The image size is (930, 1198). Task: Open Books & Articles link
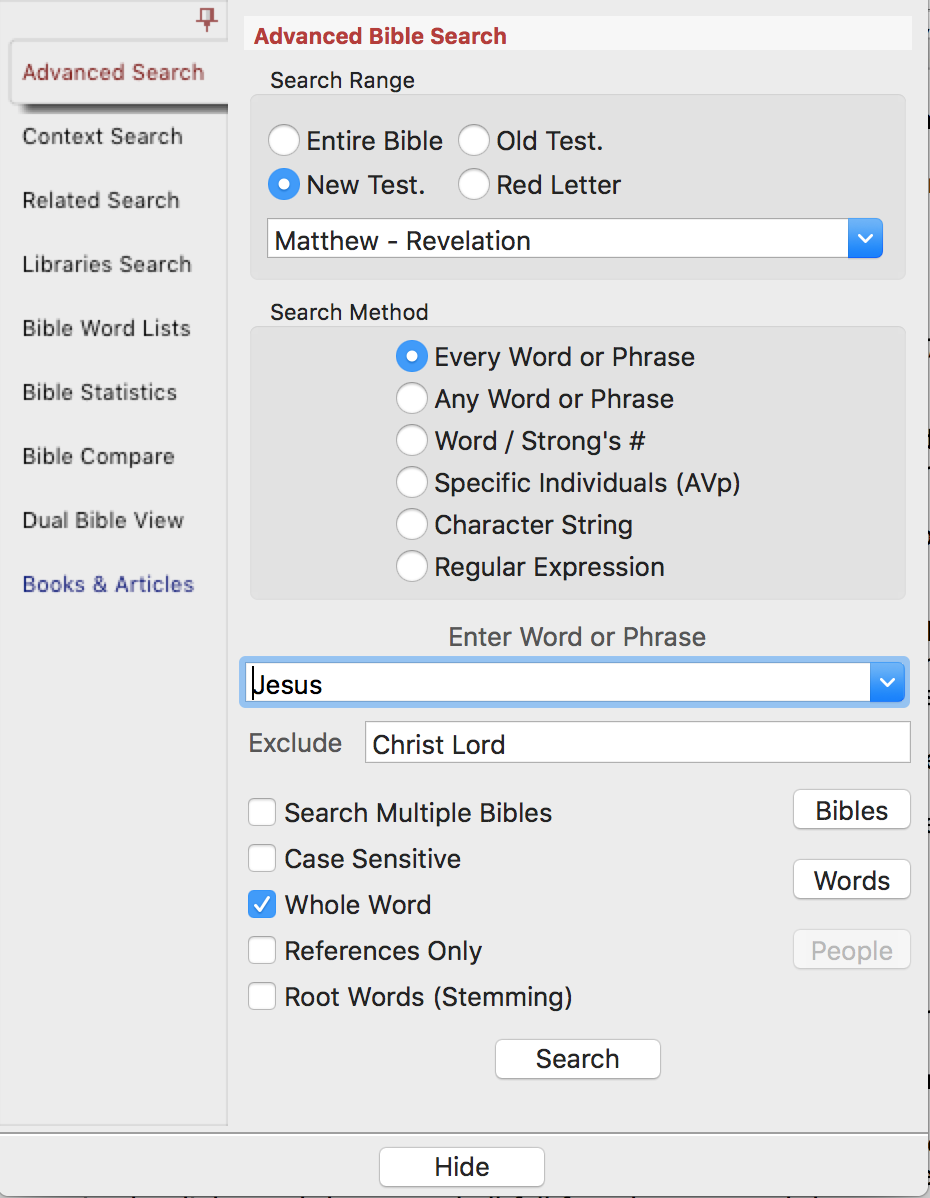109,584
